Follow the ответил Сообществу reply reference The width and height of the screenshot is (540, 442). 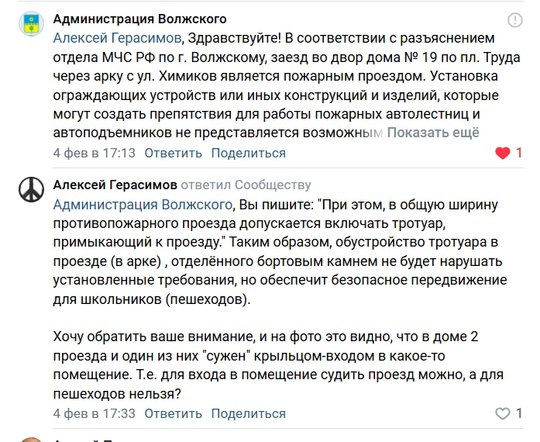[x=246, y=185]
